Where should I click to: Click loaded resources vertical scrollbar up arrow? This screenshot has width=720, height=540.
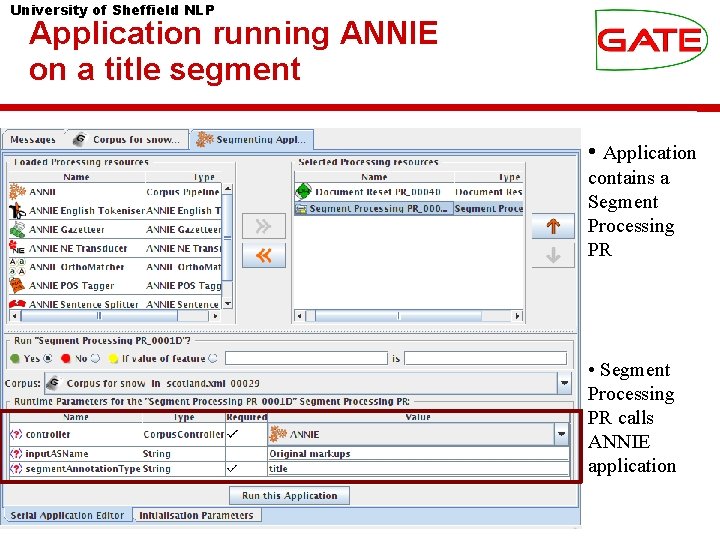[x=227, y=189]
